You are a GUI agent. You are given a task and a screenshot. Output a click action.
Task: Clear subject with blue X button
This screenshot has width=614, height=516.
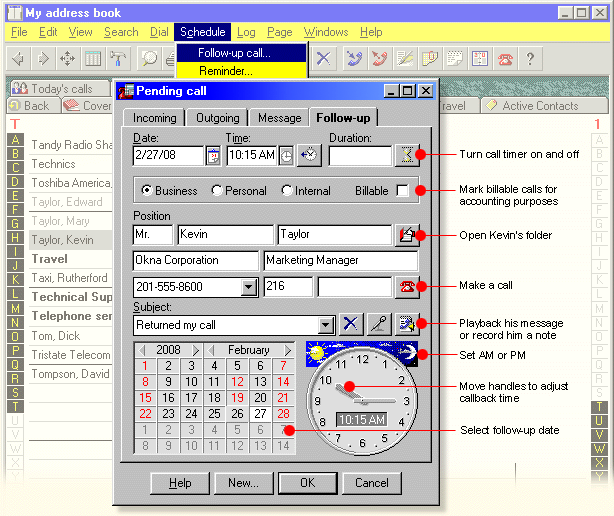point(350,324)
